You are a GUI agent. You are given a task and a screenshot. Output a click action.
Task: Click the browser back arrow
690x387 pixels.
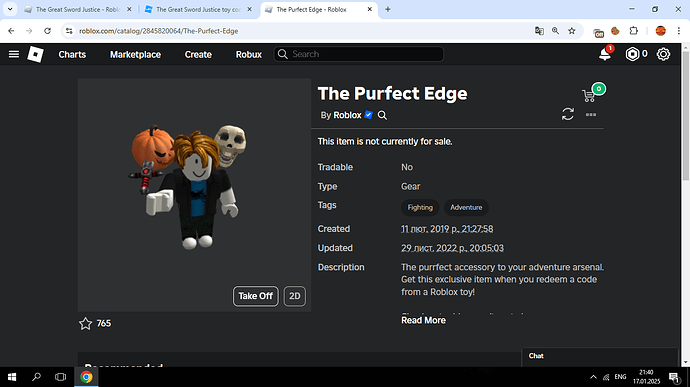pos(11,31)
